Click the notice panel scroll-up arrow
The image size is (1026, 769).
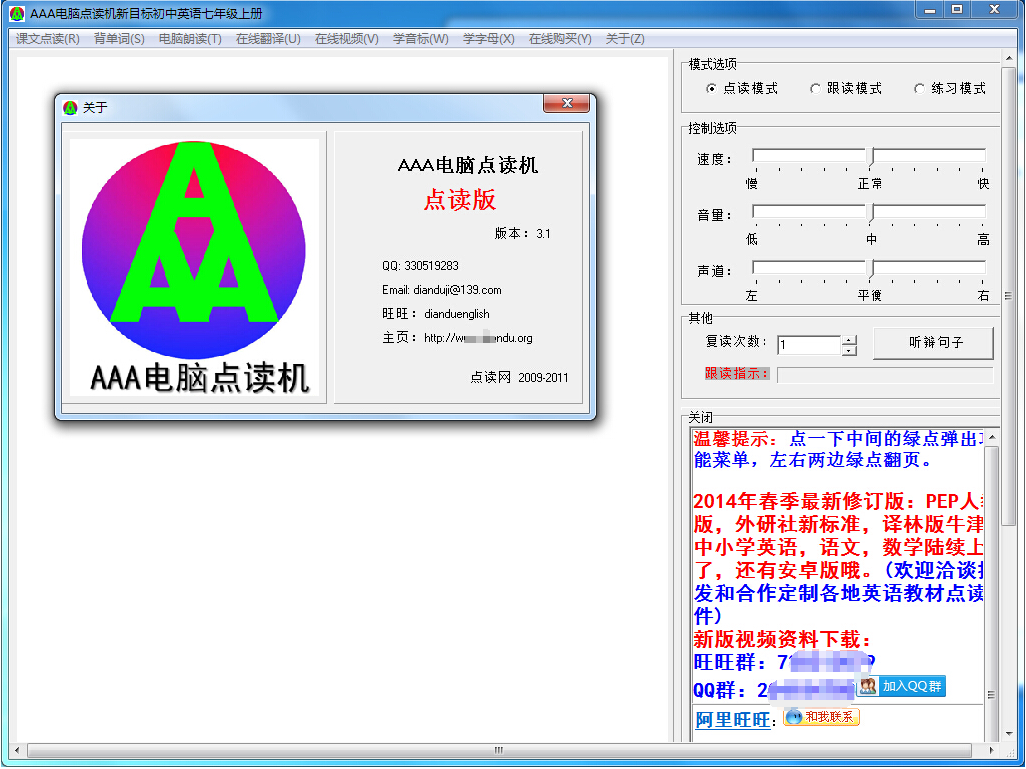[991, 437]
